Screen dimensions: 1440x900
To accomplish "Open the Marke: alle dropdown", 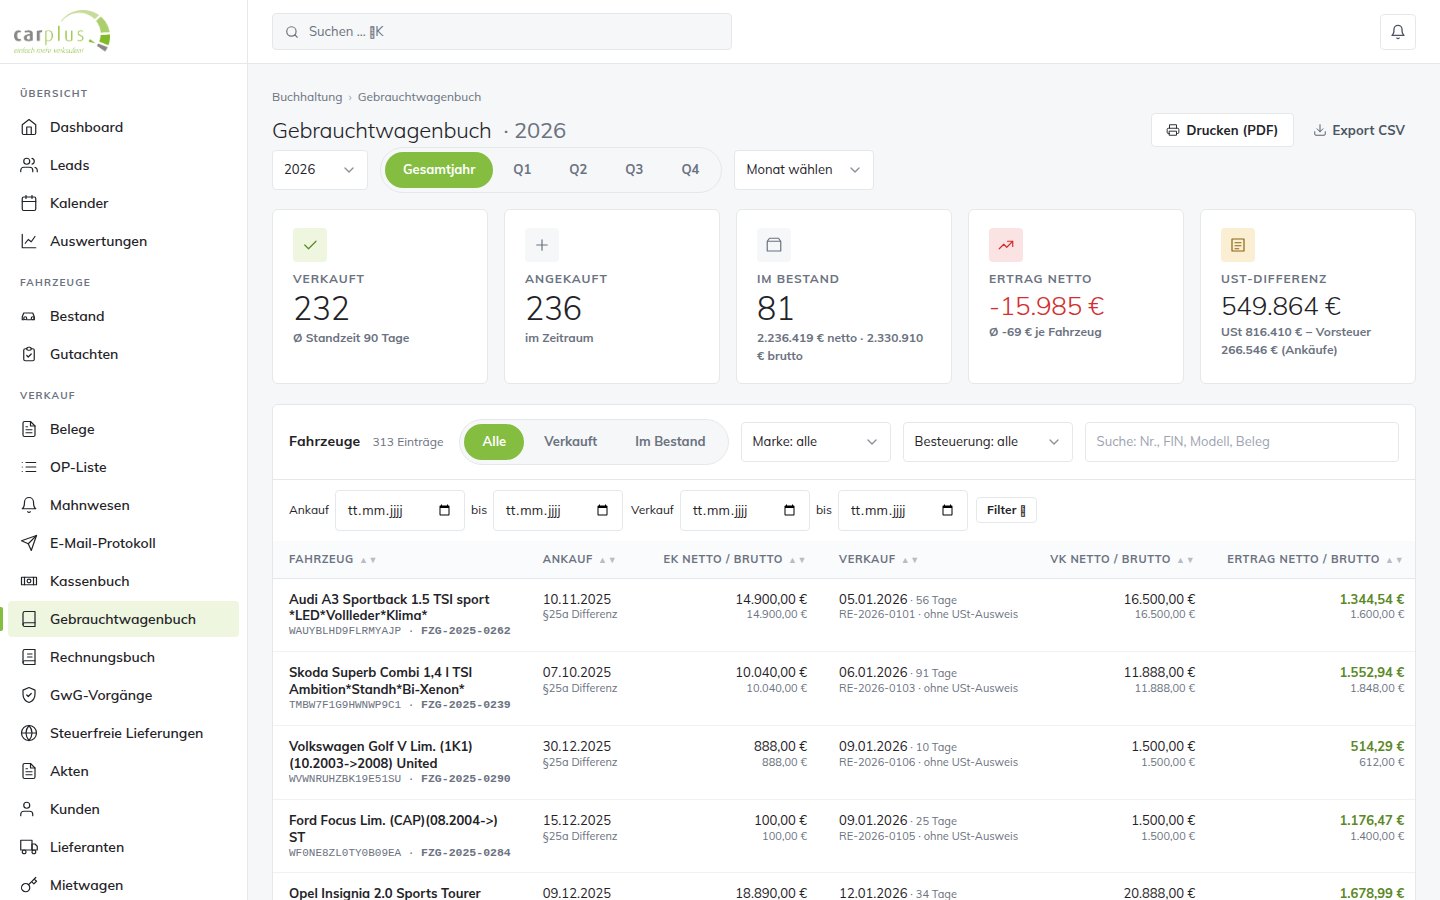I will tap(816, 442).
